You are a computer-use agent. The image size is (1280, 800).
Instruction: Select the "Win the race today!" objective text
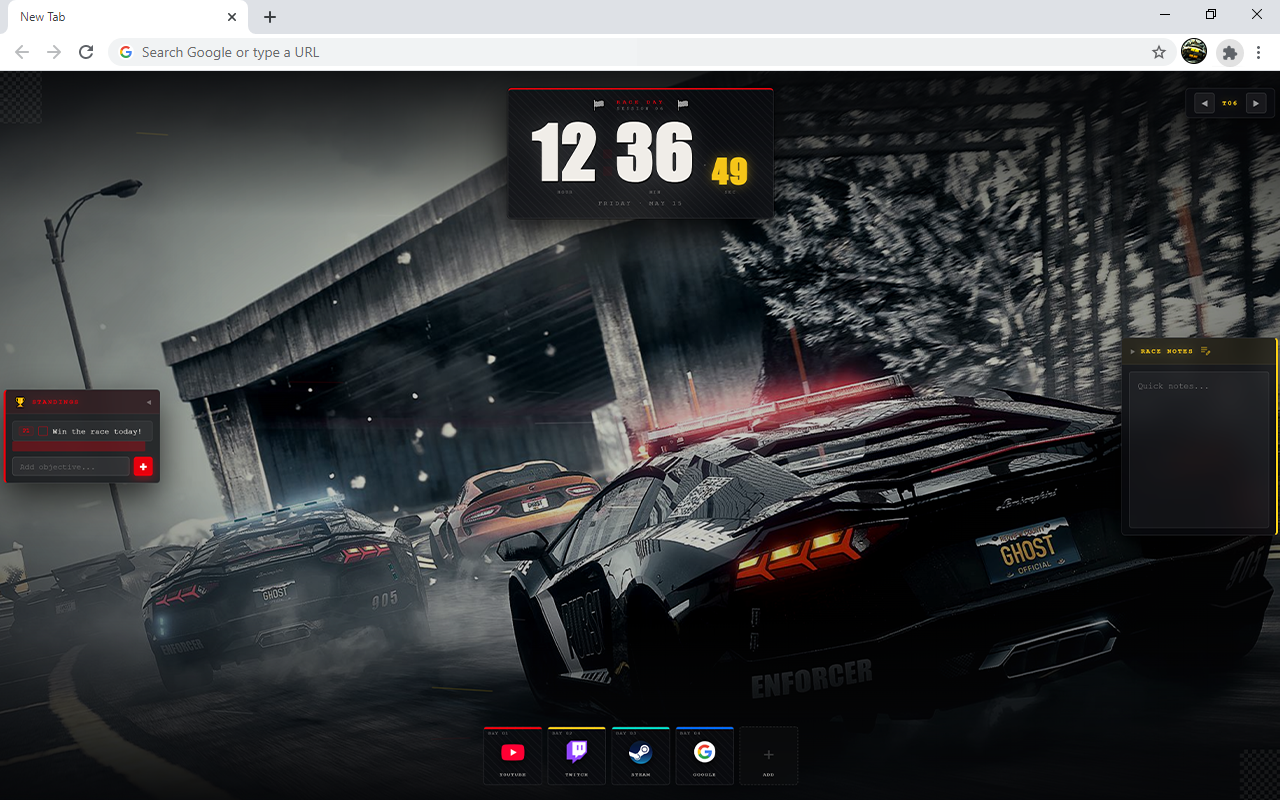[x=97, y=431]
